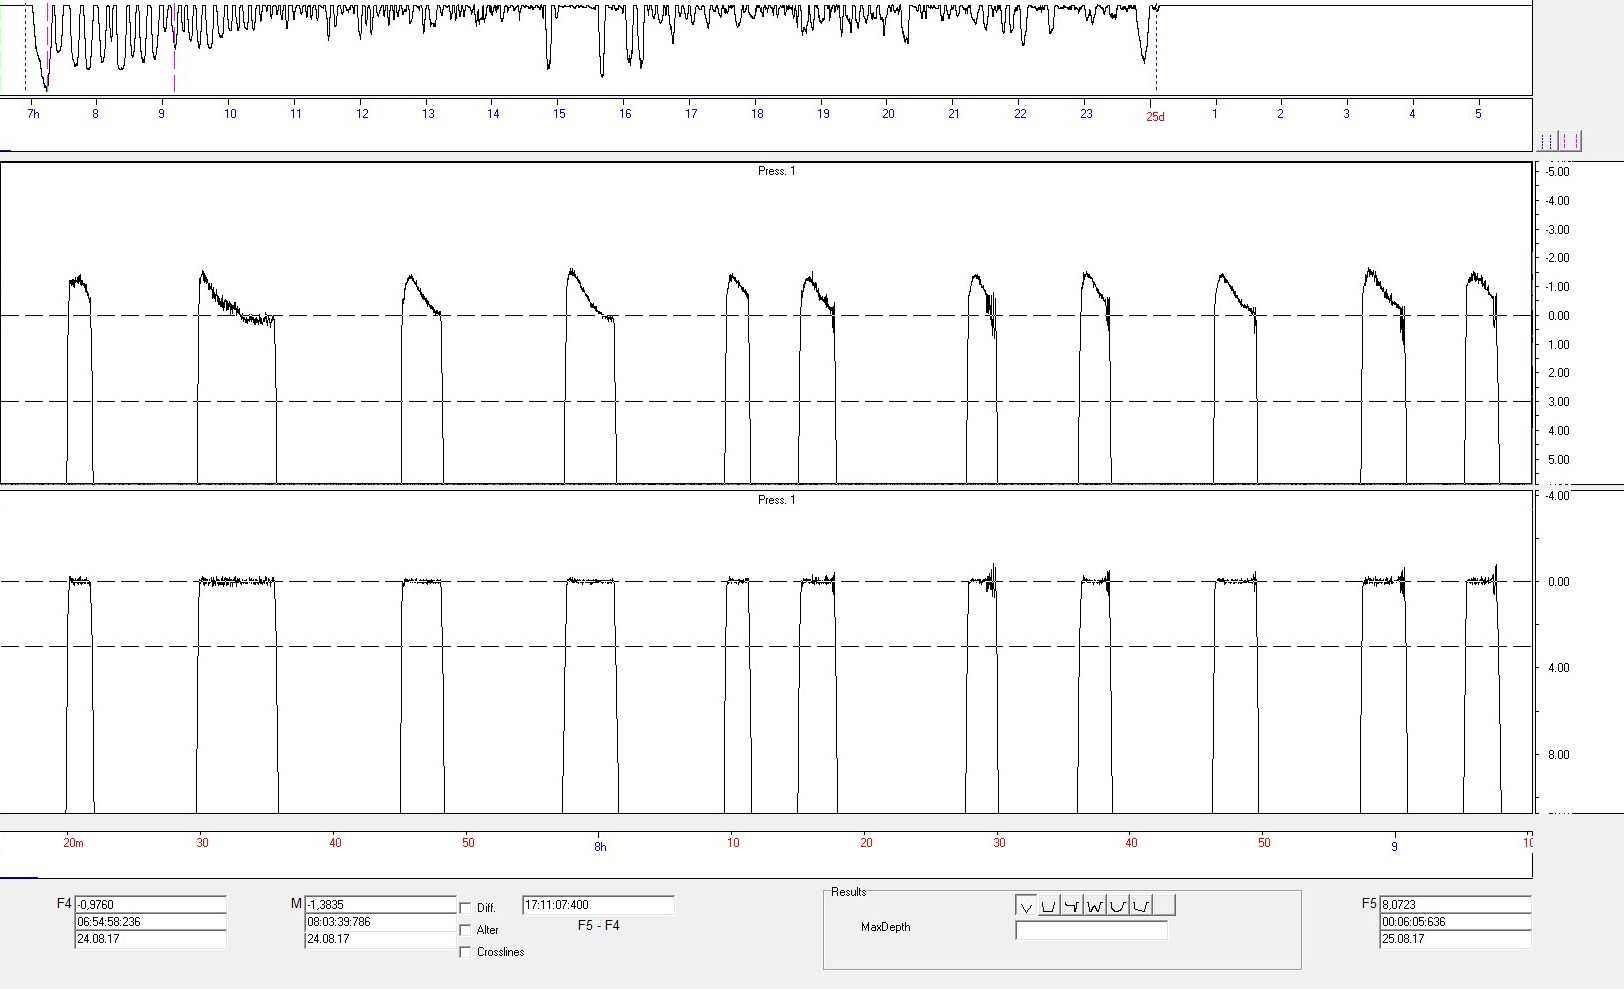The width and height of the screenshot is (1624, 989).
Task: Select the square U-shaped dive profile button
Action: click(1049, 906)
